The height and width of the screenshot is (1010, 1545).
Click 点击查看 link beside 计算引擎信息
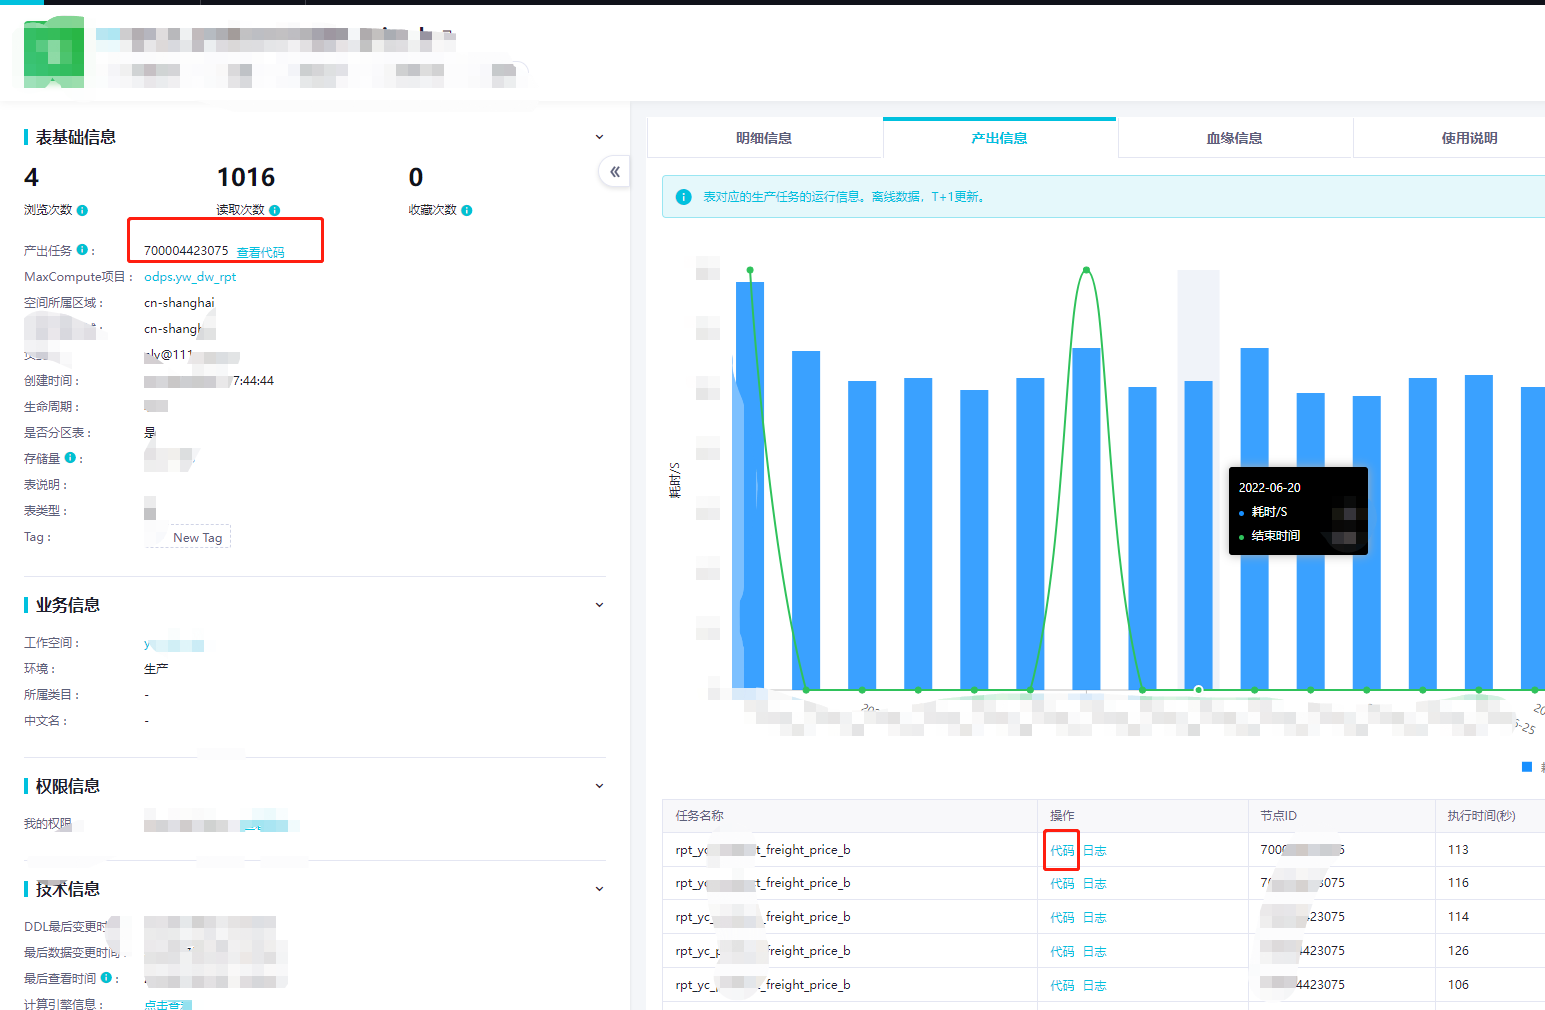167,1004
